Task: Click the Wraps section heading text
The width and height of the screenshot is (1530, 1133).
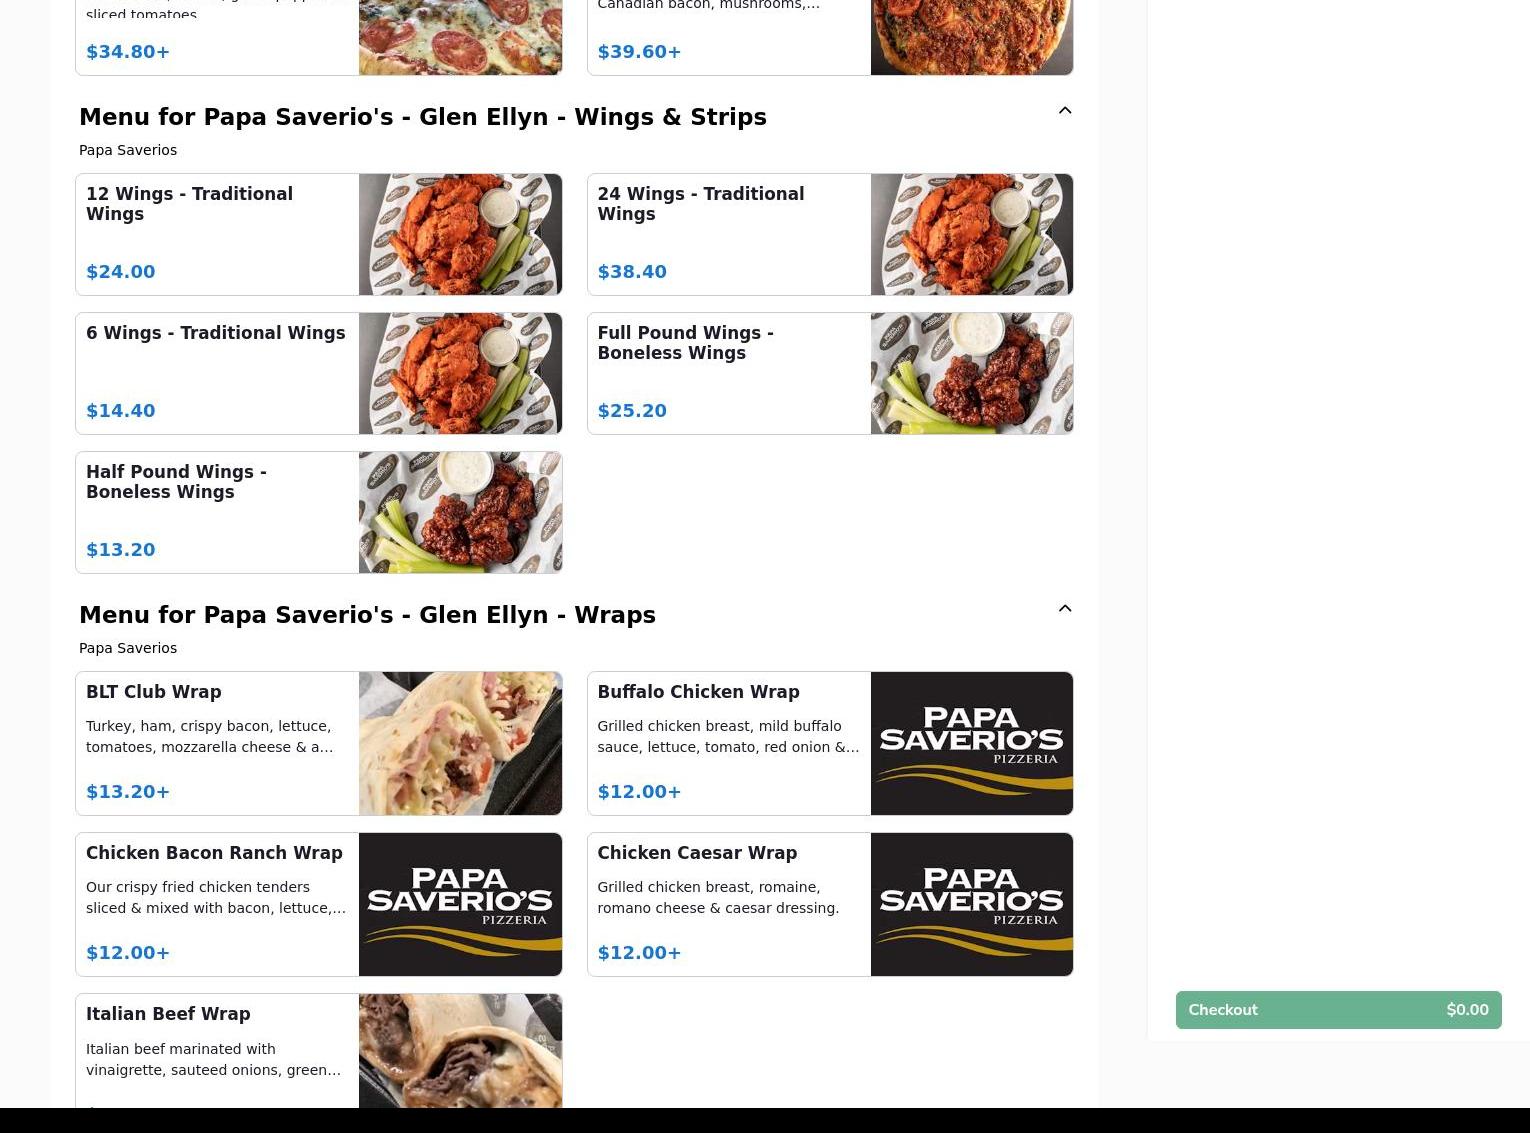Action: (x=367, y=615)
